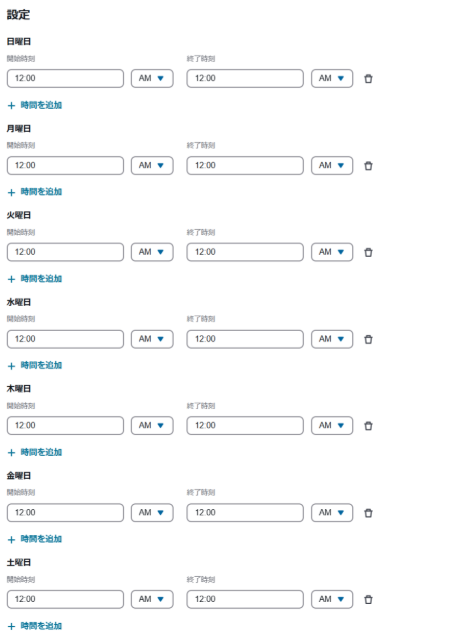Screen dimensions: 473x638
Task: Select the 金曜日 start time input
Action: pos(65,513)
